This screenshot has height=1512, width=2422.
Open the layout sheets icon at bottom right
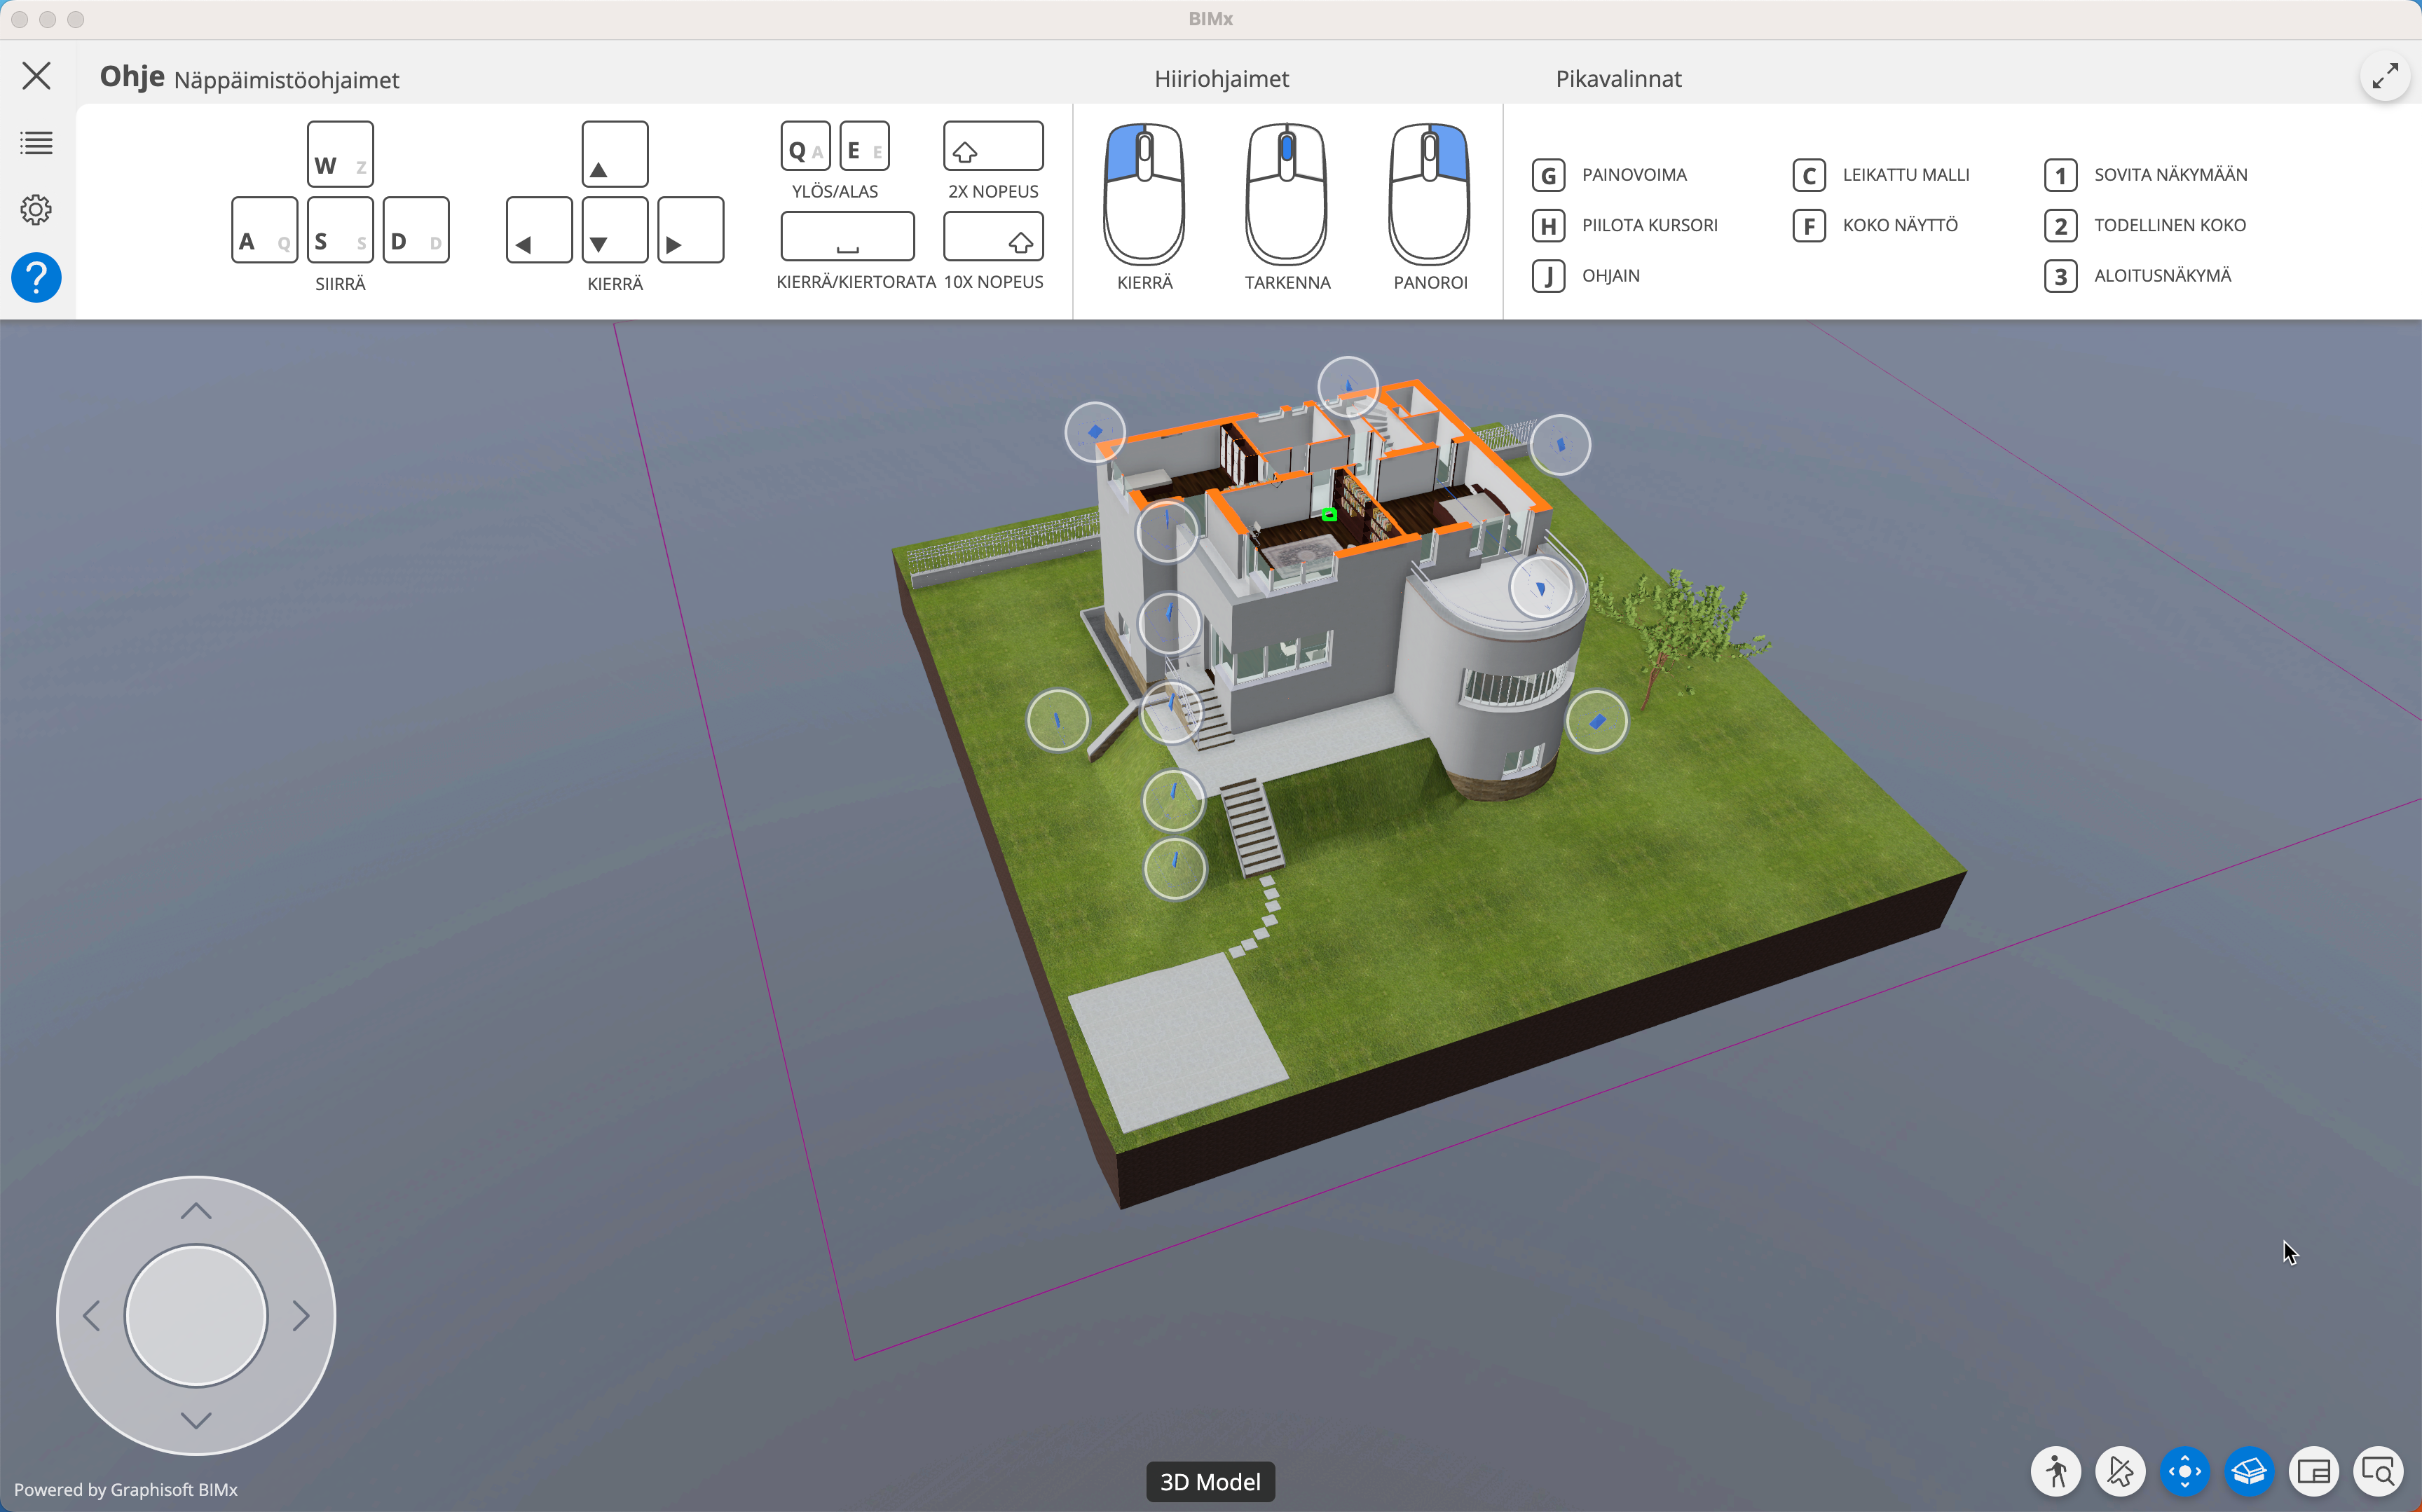pyautogui.click(x=2314, y=1471)
